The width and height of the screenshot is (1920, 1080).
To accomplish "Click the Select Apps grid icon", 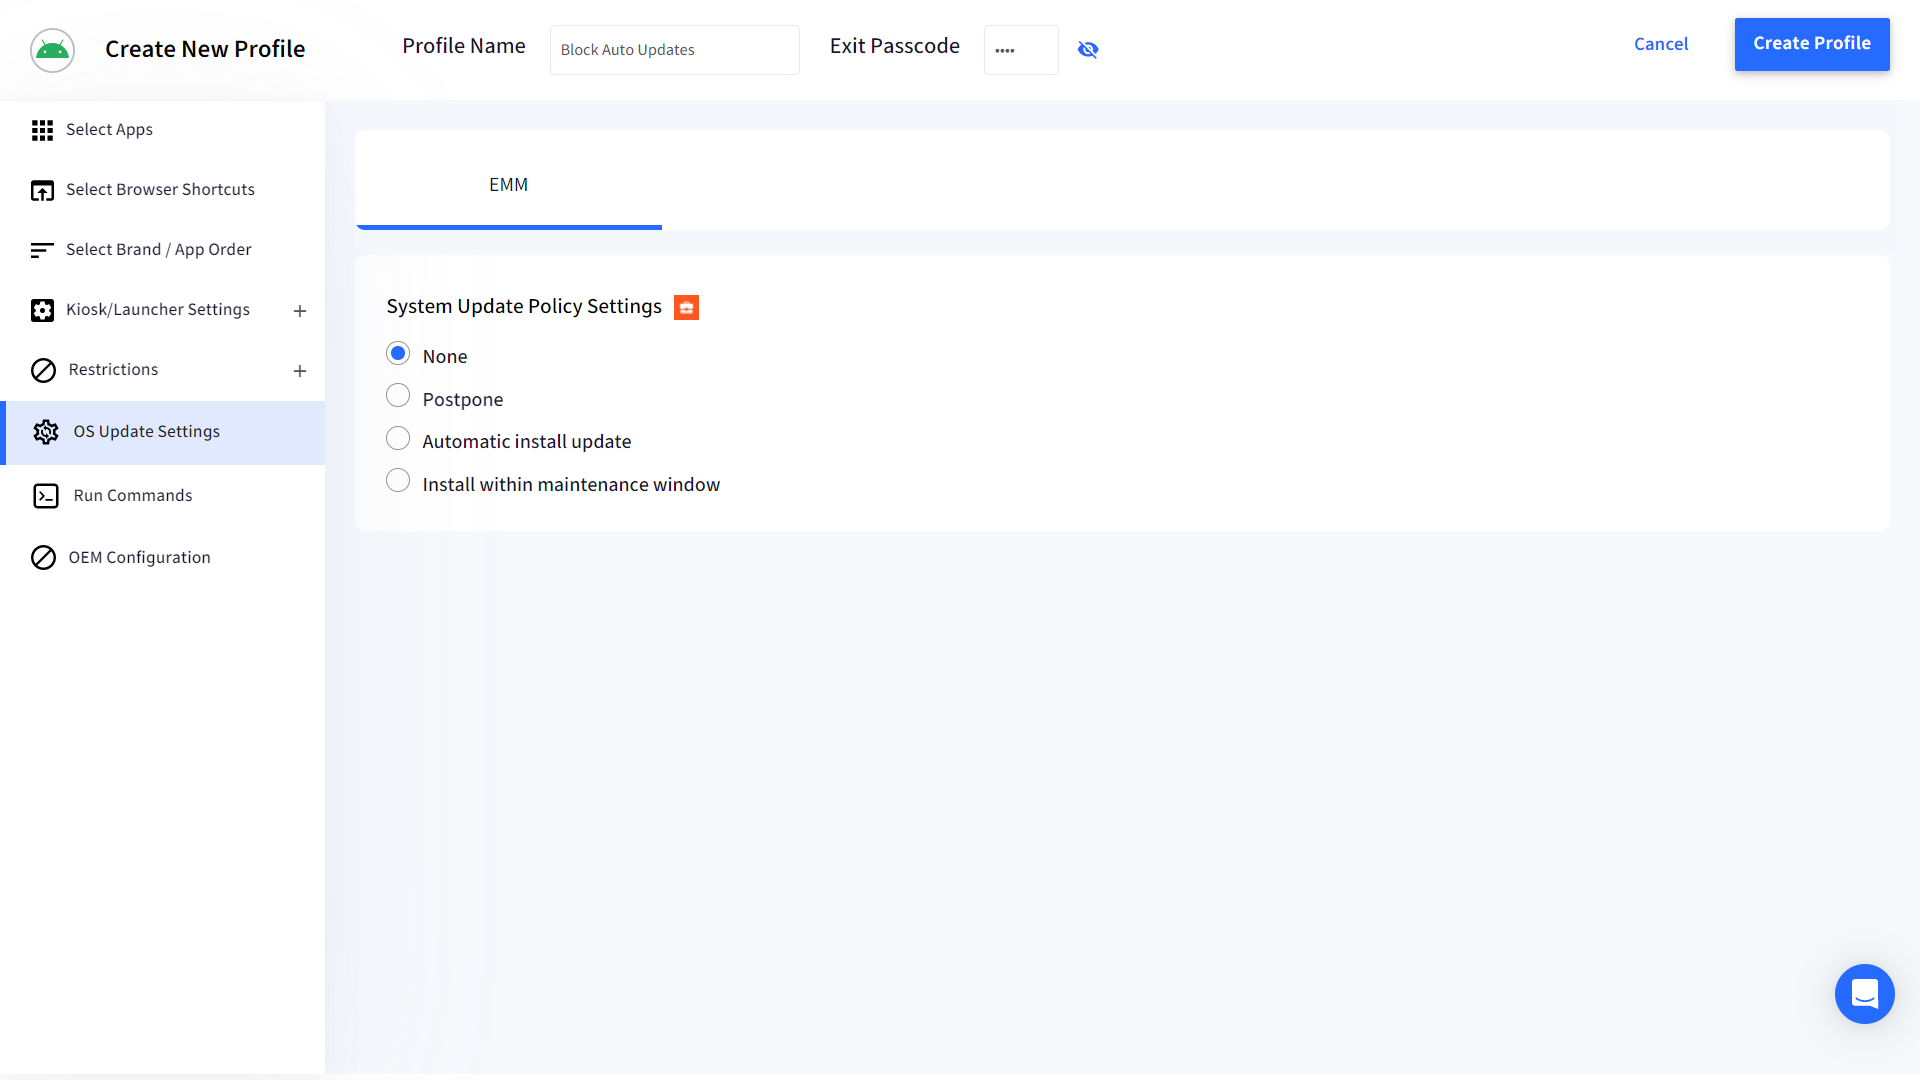I will click(42, 130).
